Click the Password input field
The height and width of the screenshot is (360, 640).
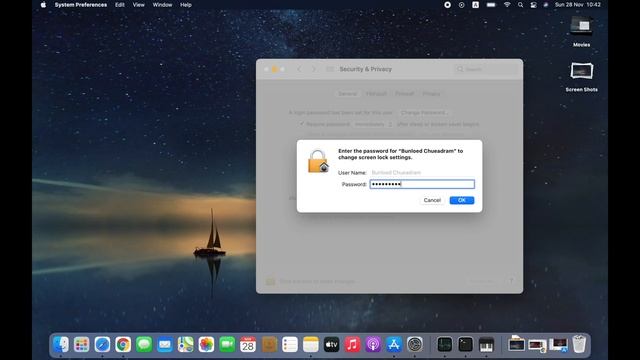pos(422,184)
